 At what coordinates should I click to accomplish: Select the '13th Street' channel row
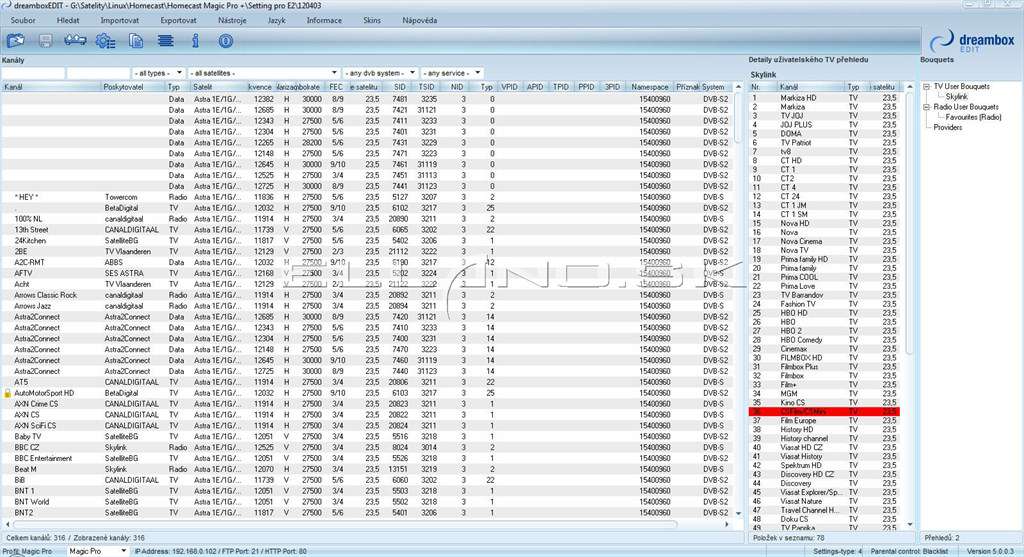click(367, 230)
